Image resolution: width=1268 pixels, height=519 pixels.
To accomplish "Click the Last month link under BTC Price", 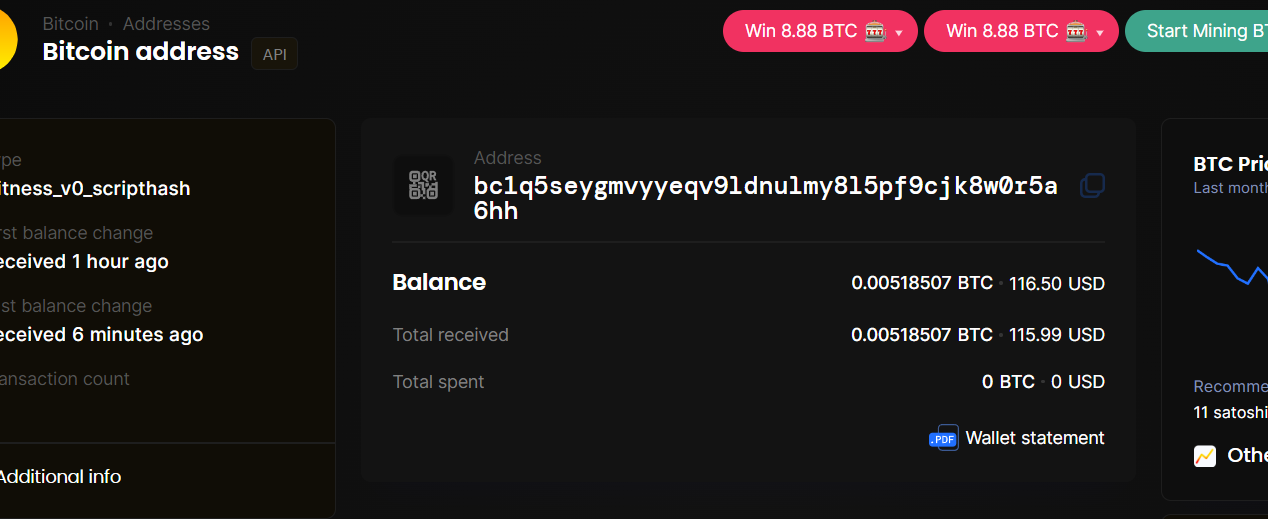I will [1230, 188].
